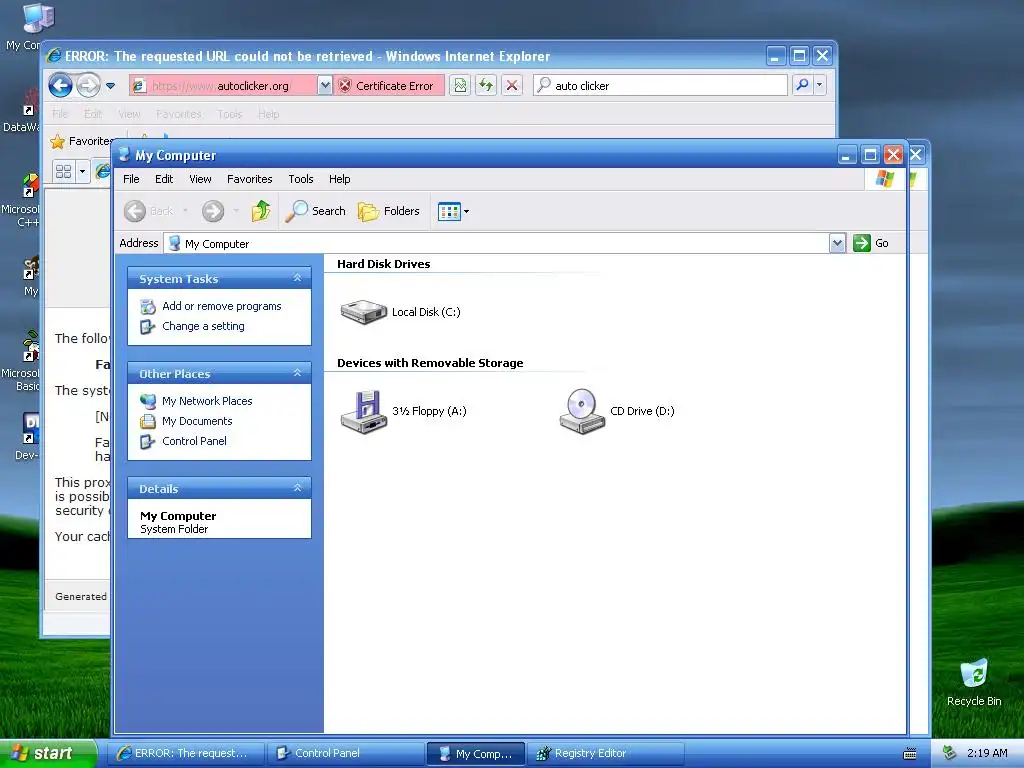Open IE search provider dropdown
Image resolution: width=1024 pixels, height=768 pixels.
coord(820,85)
